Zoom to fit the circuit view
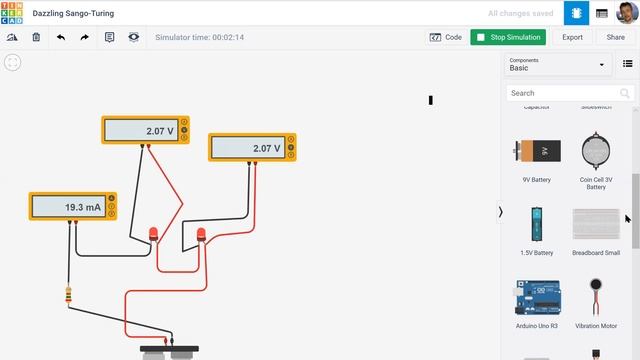This screenshot has height=360, width=640. 13,62
